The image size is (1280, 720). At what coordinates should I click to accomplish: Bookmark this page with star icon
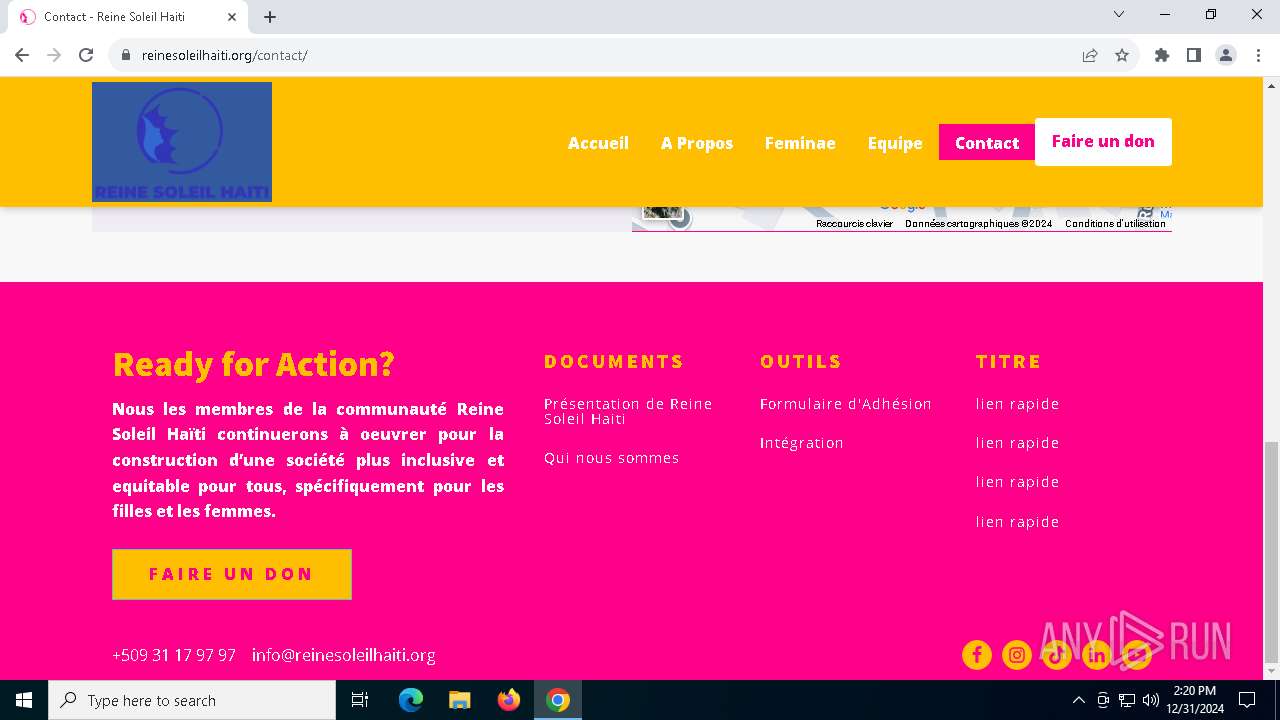pos(1122,55)
